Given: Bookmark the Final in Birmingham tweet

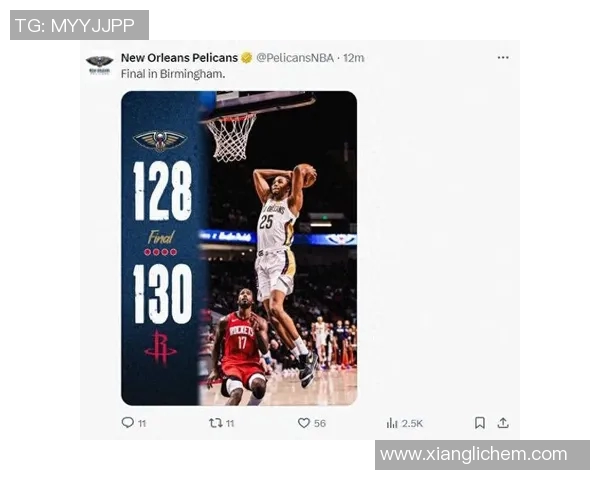Looking at the screenshot, I should [480, 423].
